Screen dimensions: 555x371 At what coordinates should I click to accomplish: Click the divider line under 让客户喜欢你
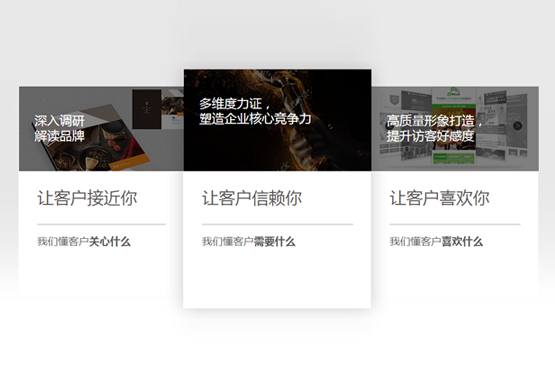pyautogui.click(x=455, y=224)
